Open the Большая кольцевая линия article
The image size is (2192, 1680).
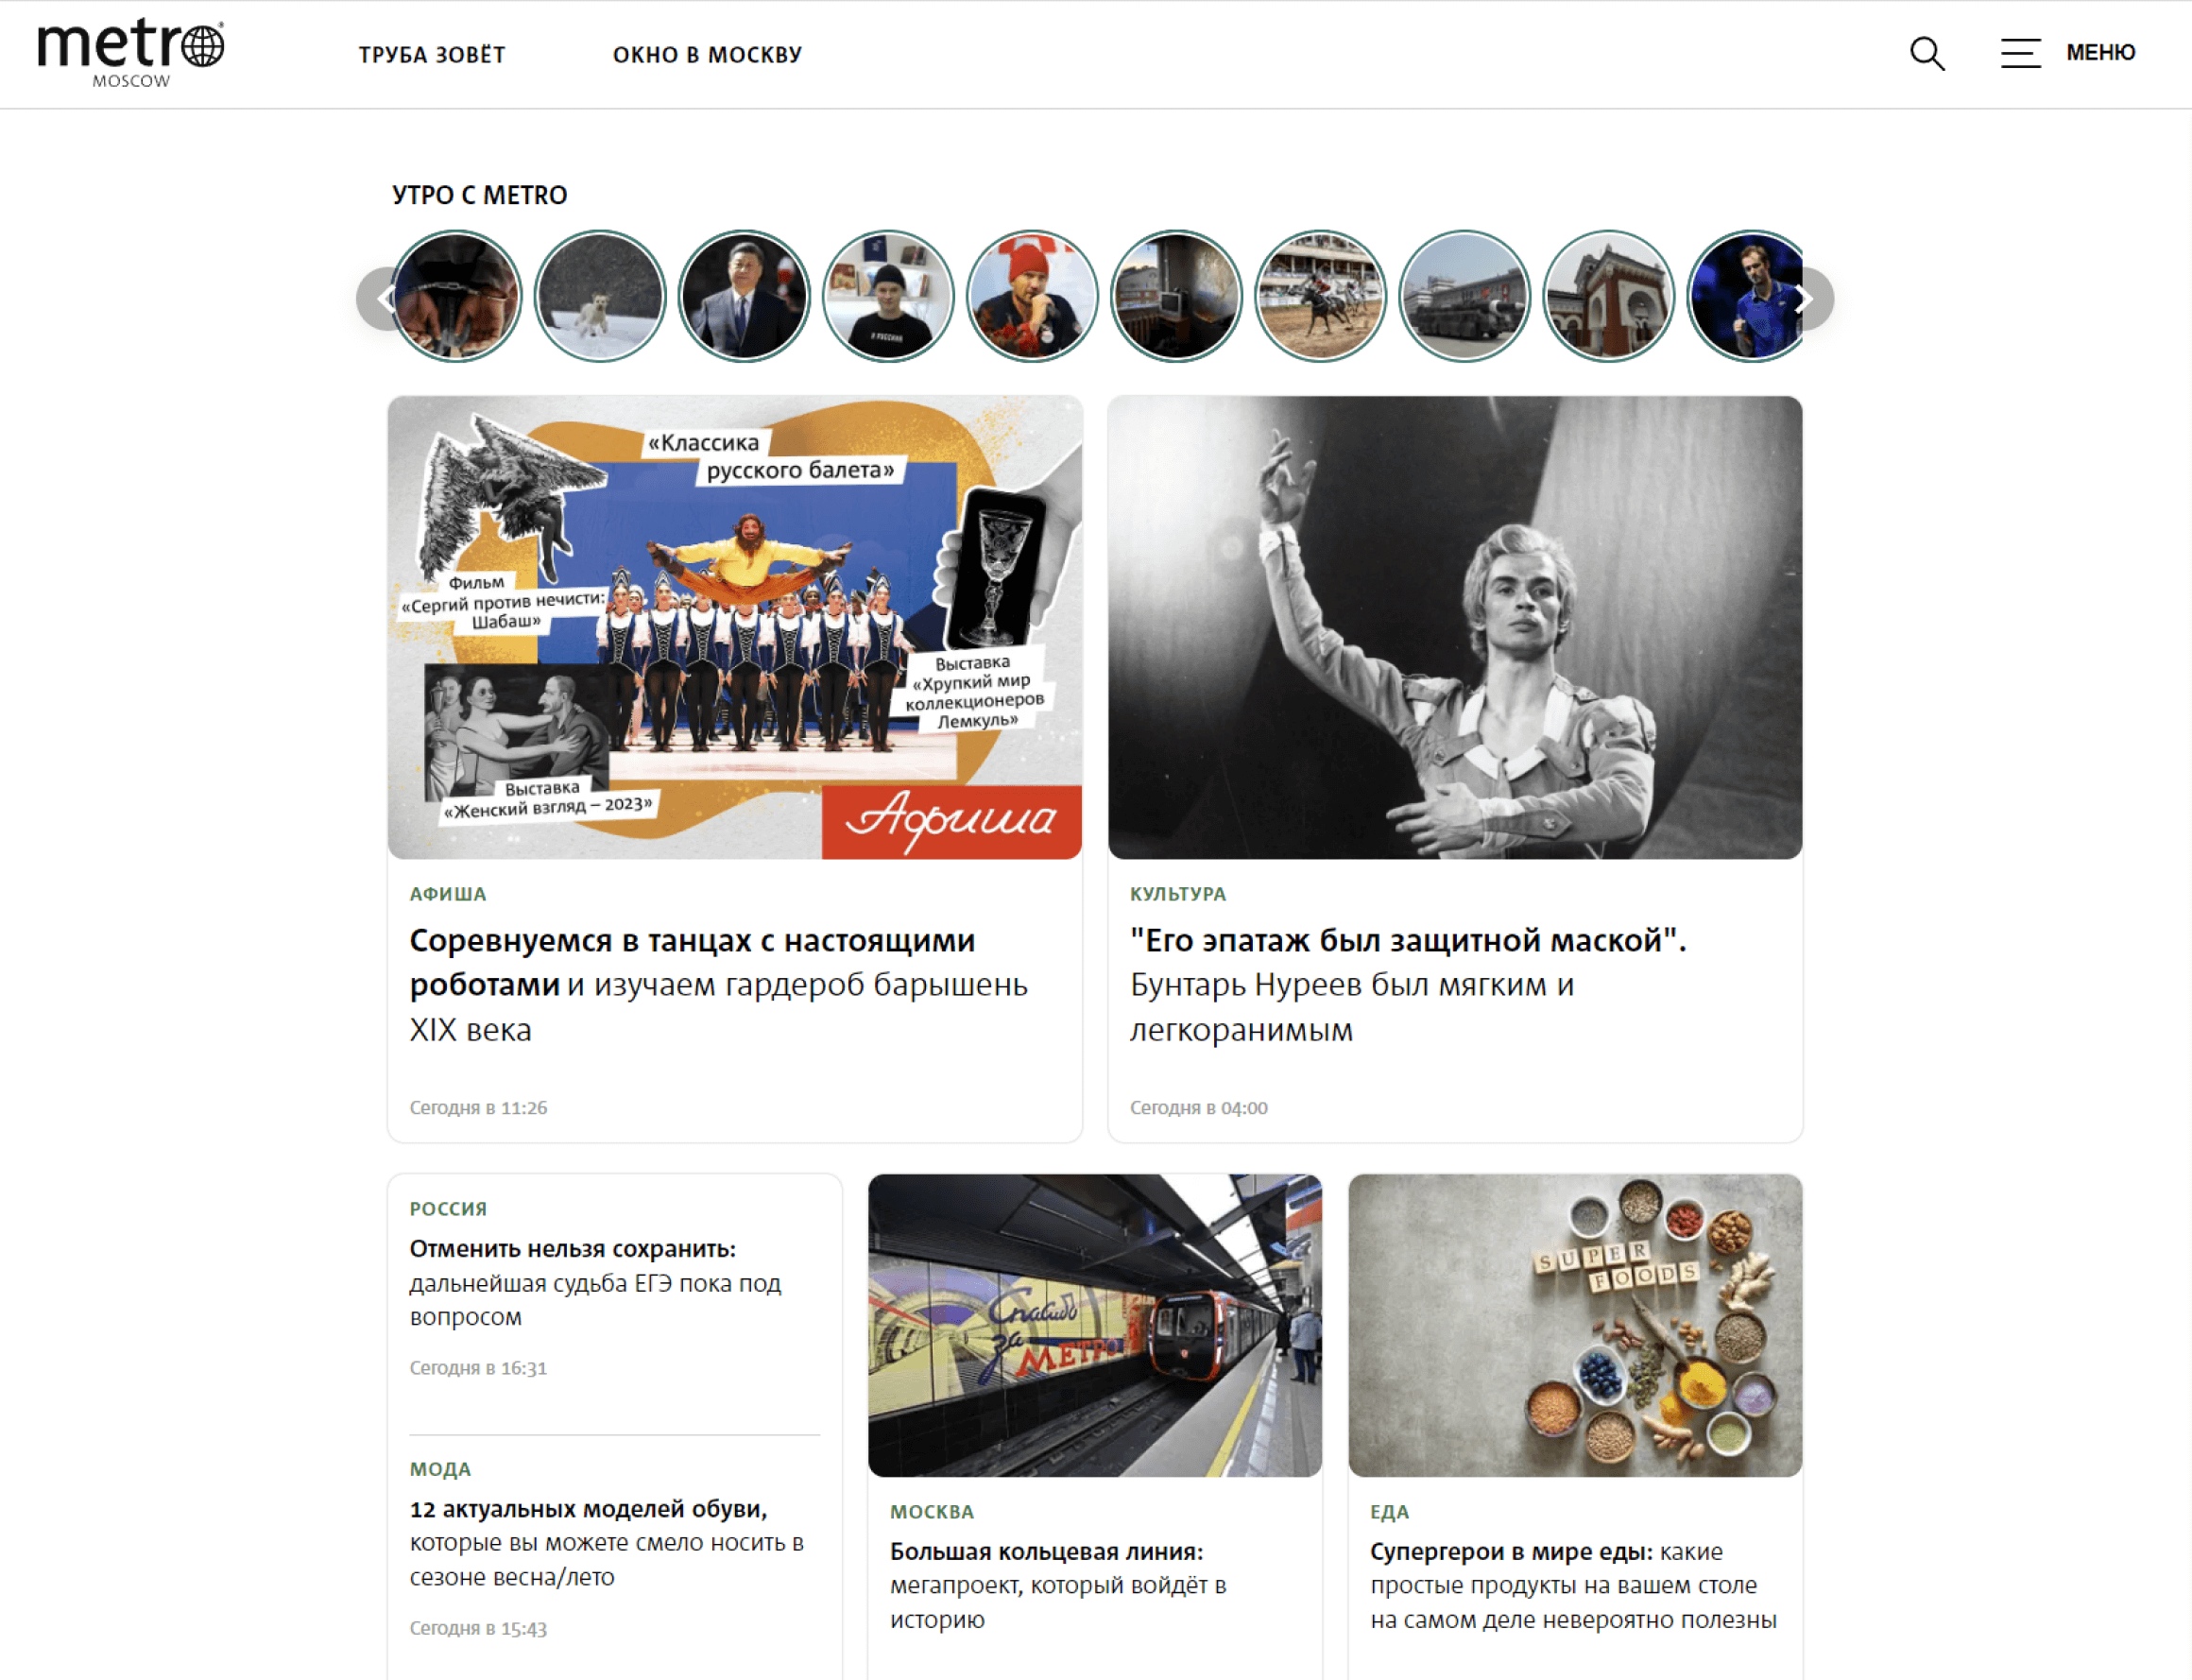pyautogui.click(x=1058, y=1585)
